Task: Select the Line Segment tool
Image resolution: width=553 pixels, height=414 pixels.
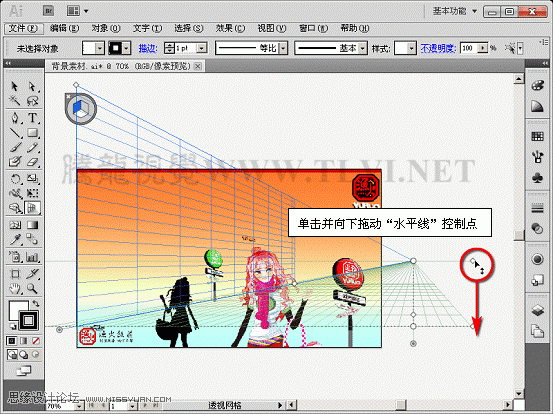Action: pos(14,133)
